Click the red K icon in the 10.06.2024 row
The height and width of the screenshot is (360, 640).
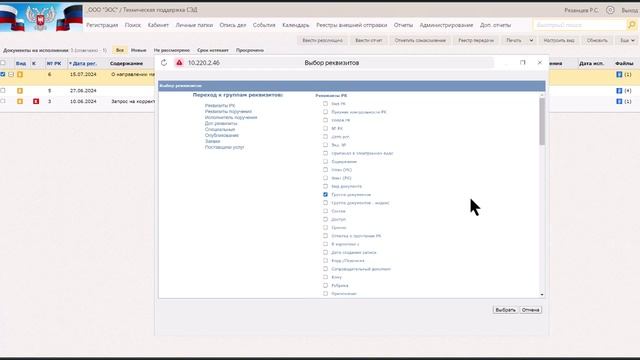(x=36, y=101)
